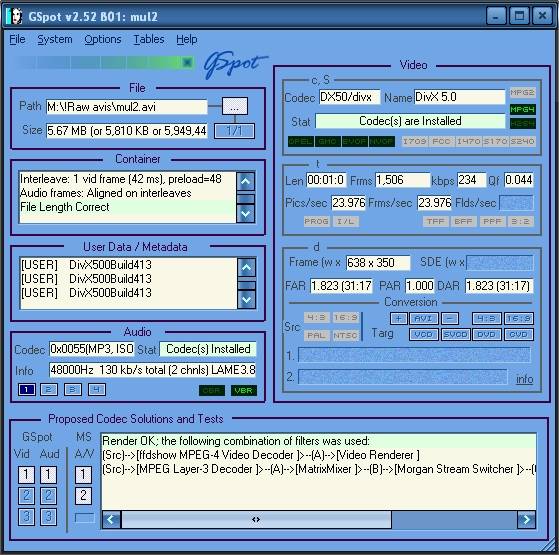
Task: Click right arrow of codec solutions scrollbar
Action: point(526,519)
